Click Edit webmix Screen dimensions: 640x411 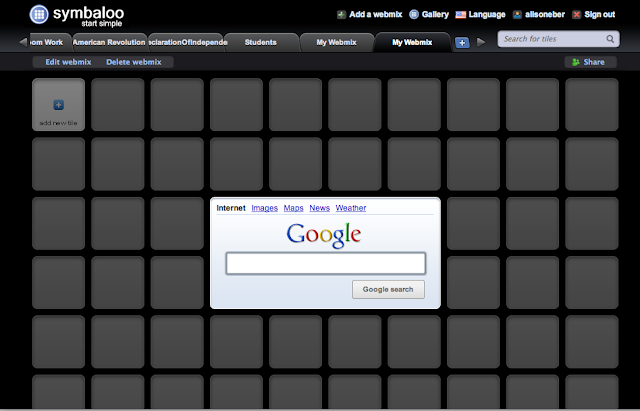(x=68, y=62)
